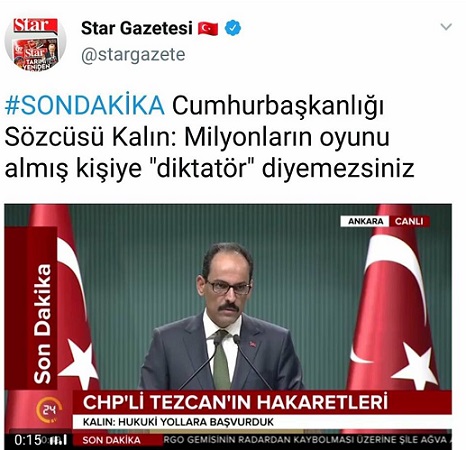Click the red CANLI live badge
Screen dimensions: 466x450
(409, 221)
